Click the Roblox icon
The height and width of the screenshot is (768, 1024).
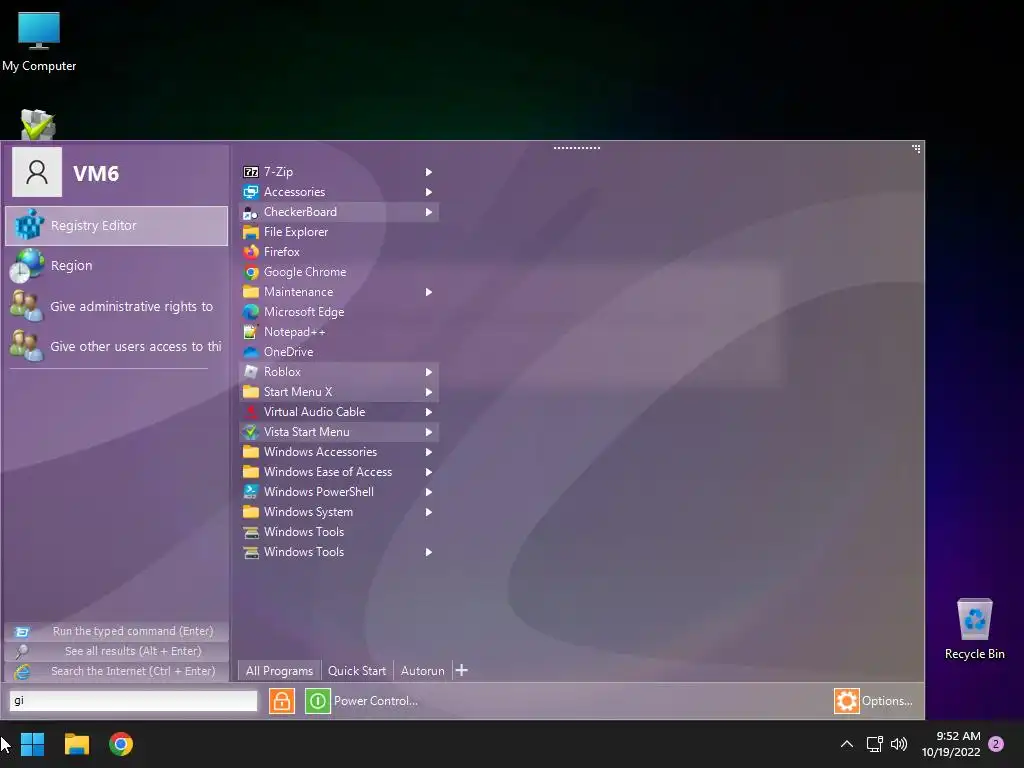click(251, 372)
